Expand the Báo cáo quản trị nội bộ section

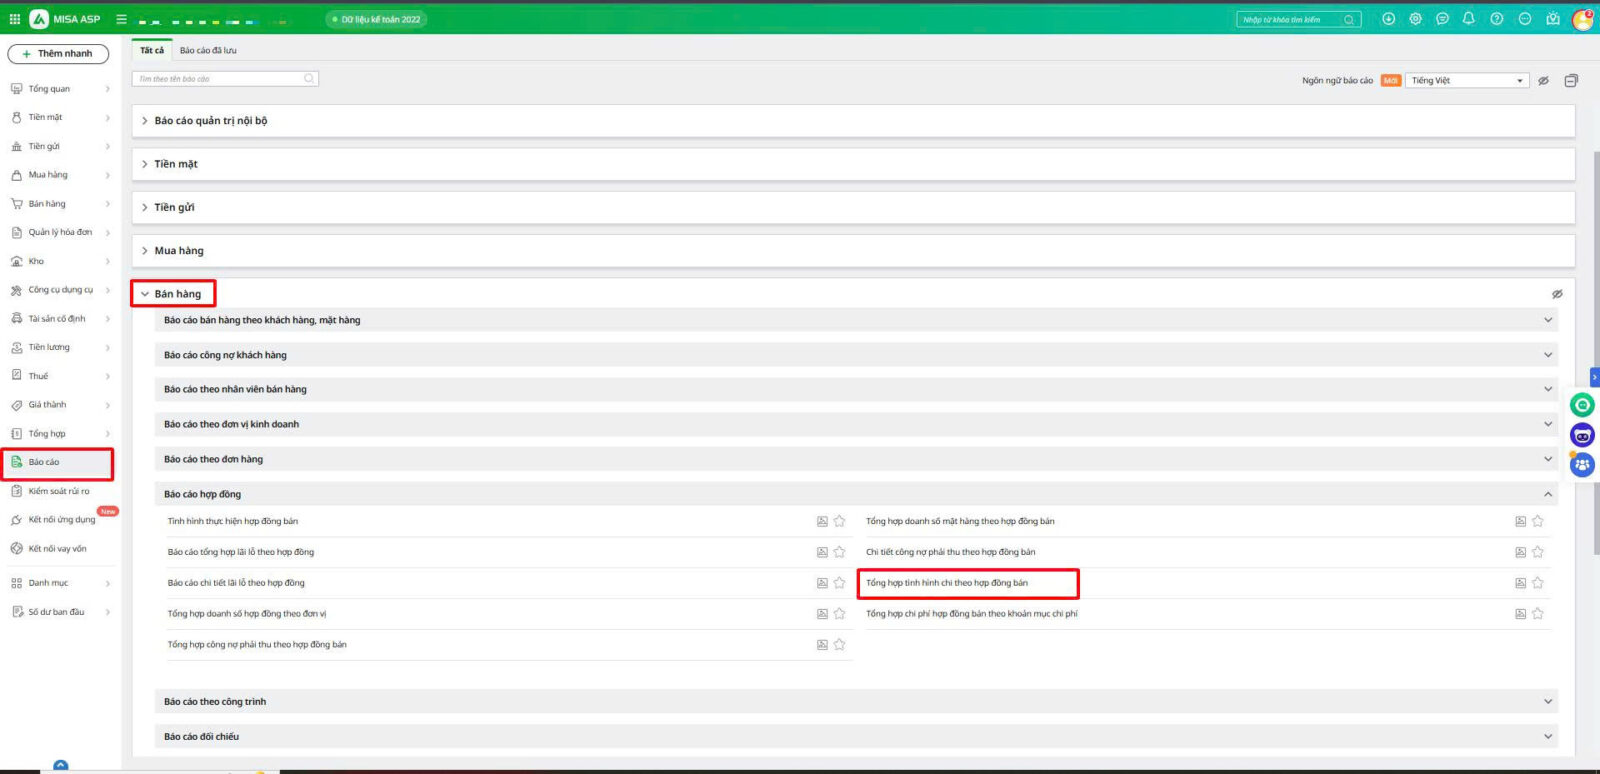tap(210, 121)
